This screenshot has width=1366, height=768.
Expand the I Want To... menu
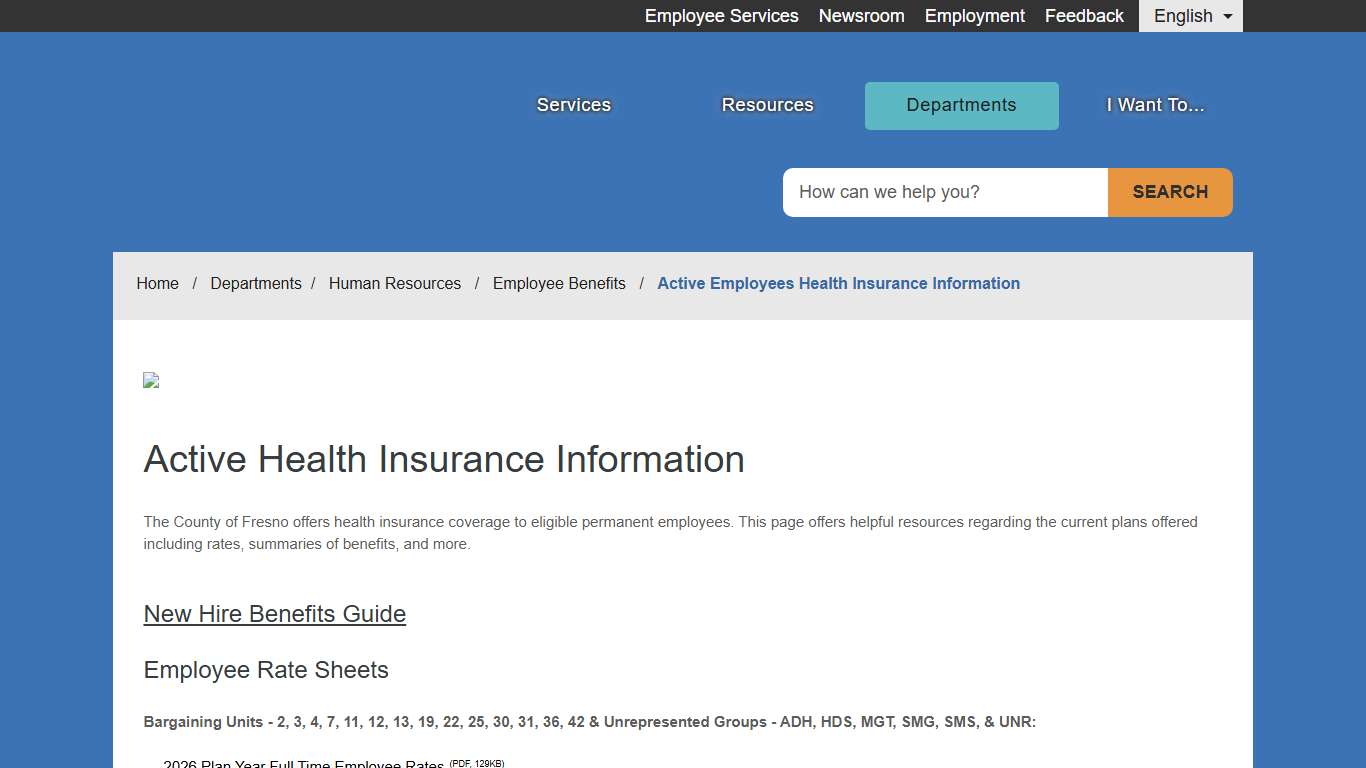pyautogui.click(x=1155, y=105)
